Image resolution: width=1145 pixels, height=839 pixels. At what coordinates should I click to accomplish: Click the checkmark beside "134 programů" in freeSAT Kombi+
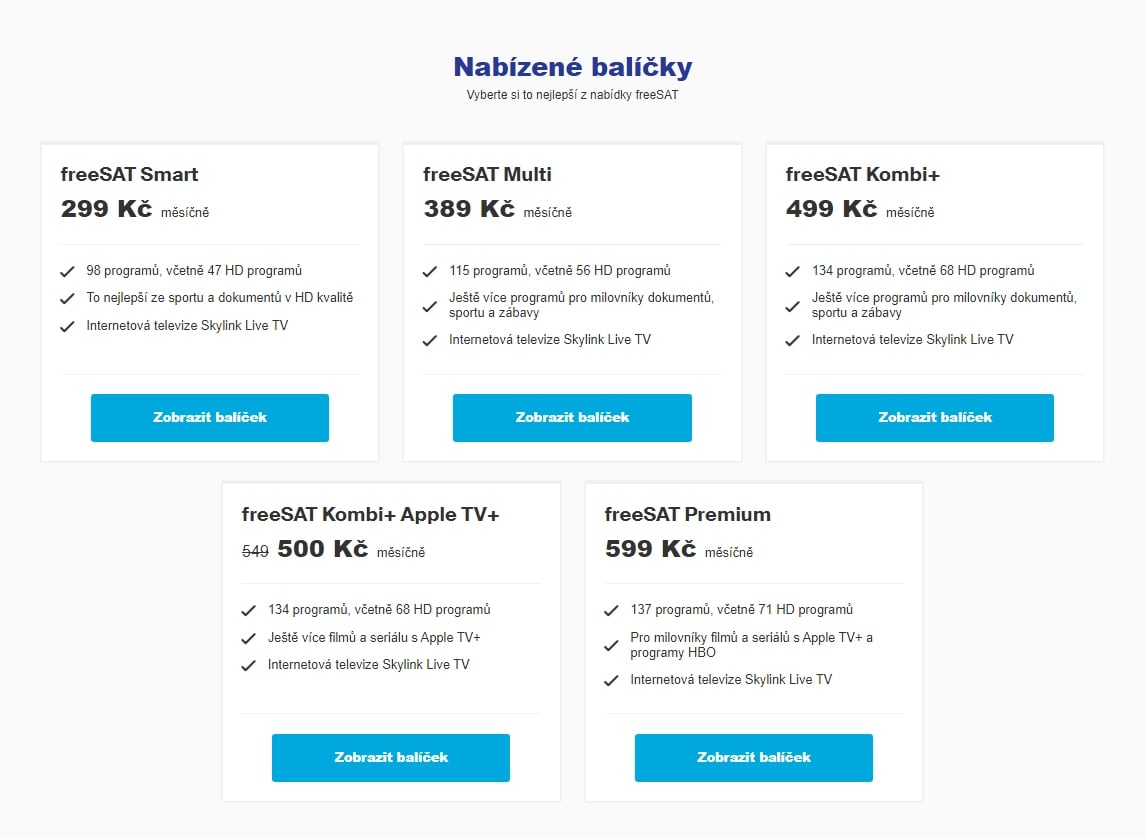793,270
